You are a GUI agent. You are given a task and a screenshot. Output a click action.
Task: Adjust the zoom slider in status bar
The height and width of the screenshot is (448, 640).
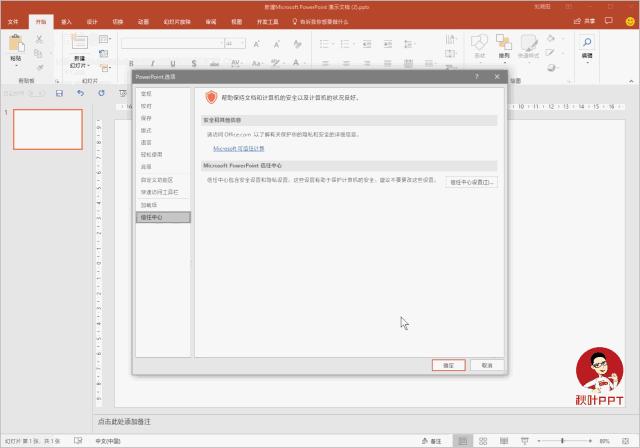(560, 440)
